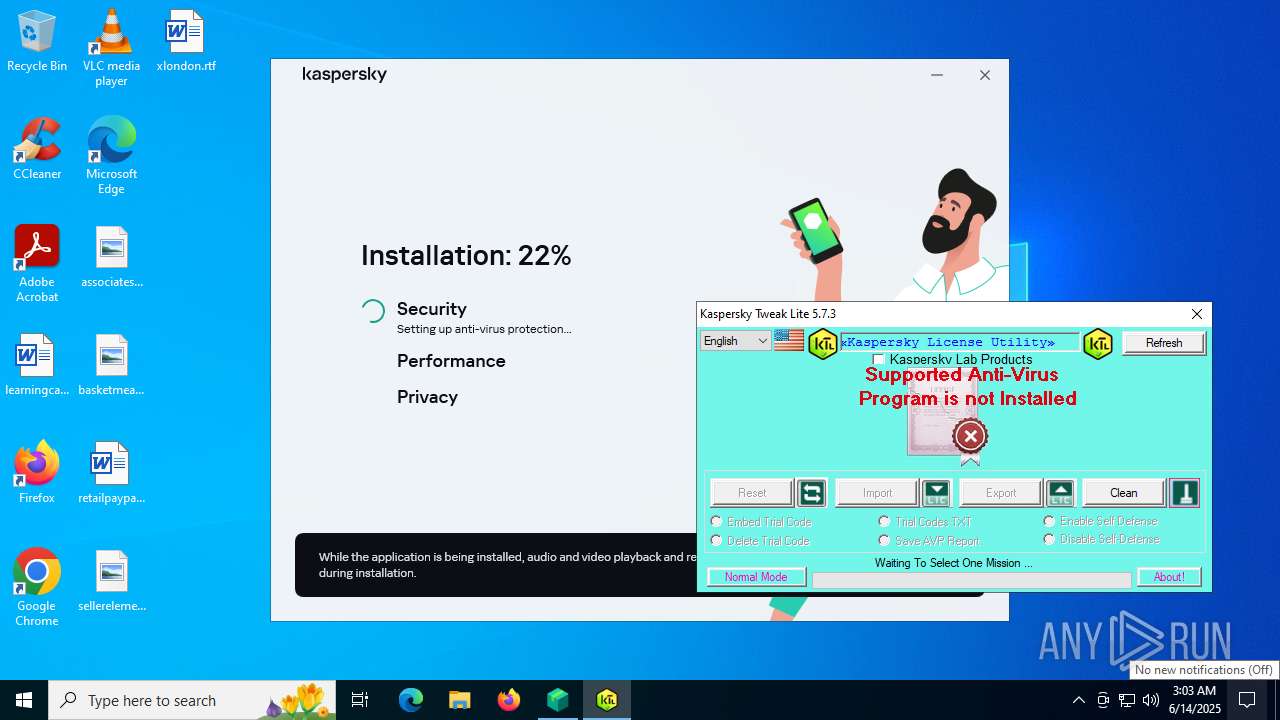1280x720 pixels.
Task: Select the sellereleme image file on desktop
Action: (111, 582)
